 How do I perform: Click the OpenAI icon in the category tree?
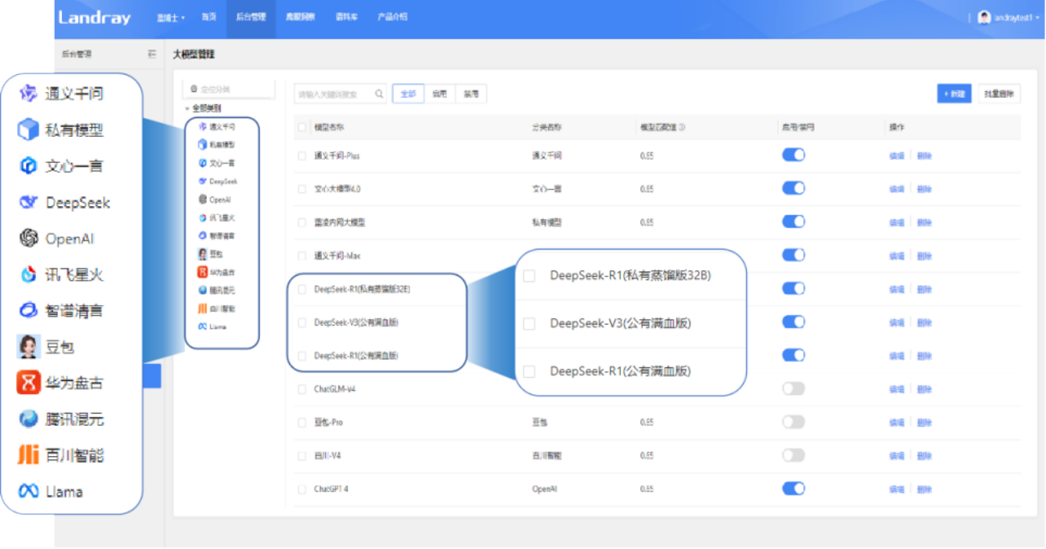[x=202, y=199]
